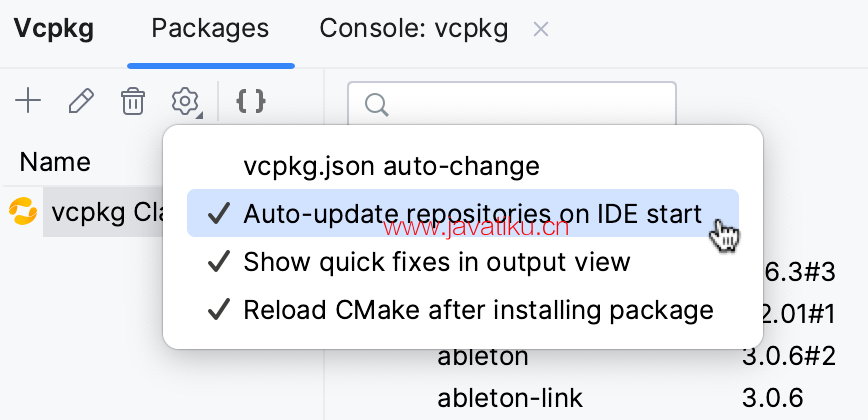Select the Vcpkg tool window title
Image resolution: width=868 pixels, height=420 pixels.
point(54,29)
